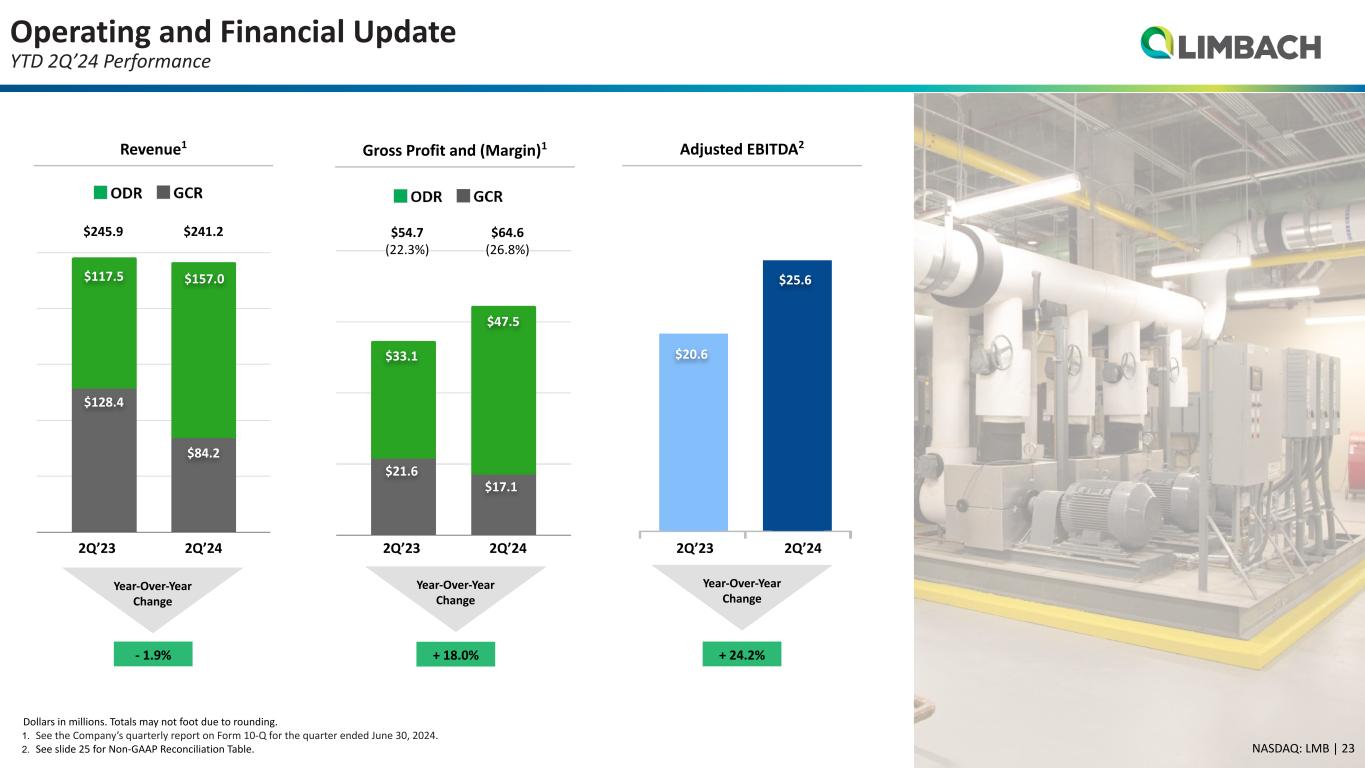
Task: Click the Gross Profit and (Margin) chart title
Action: pyautogui.click(x=455, y=150)
